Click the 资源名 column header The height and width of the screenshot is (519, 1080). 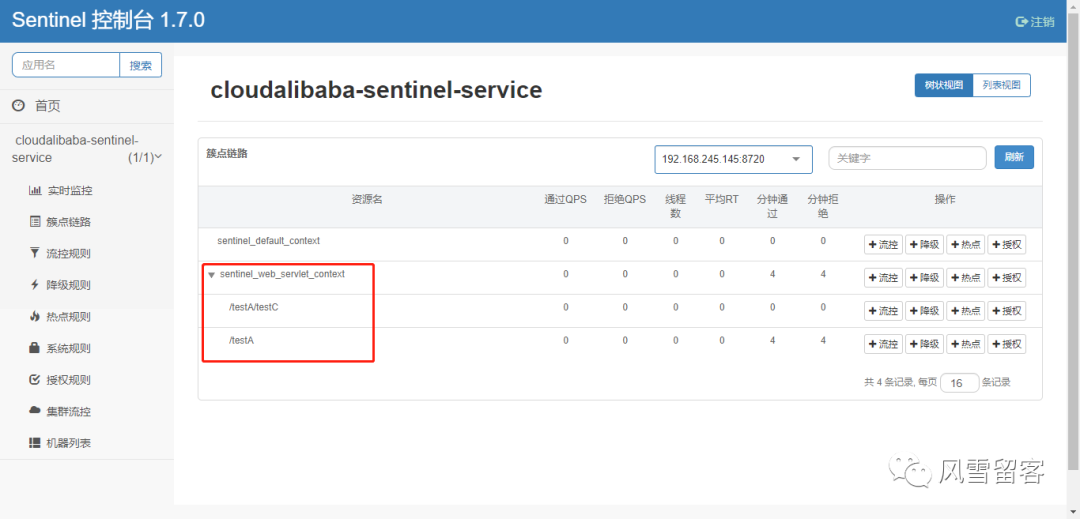tap(367, 200)
